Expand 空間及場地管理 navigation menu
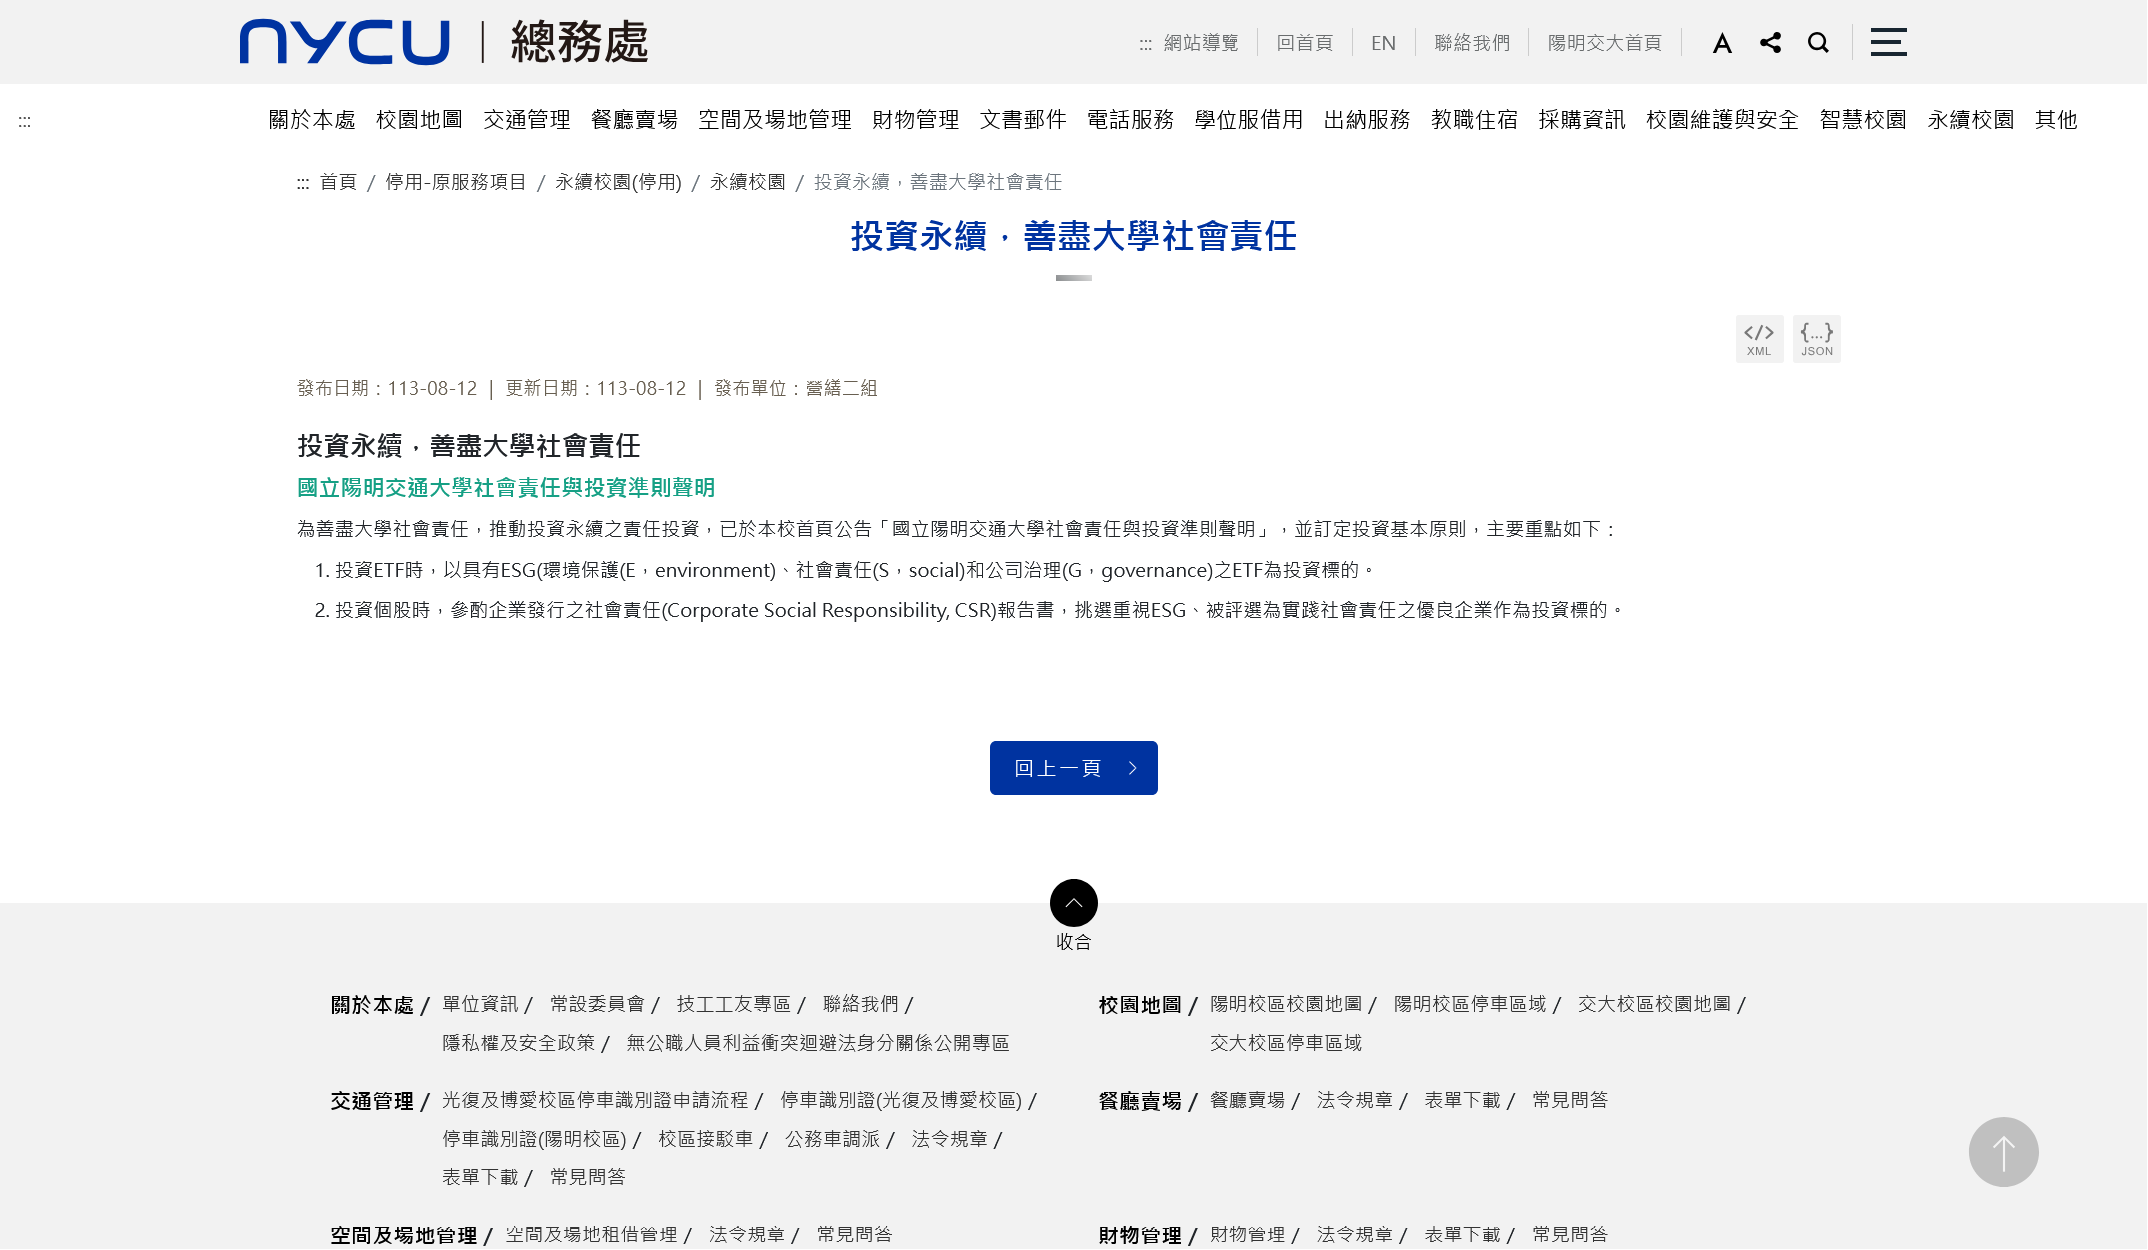The height and width of the screenshot is (1250, 2148). click(774, 120)
